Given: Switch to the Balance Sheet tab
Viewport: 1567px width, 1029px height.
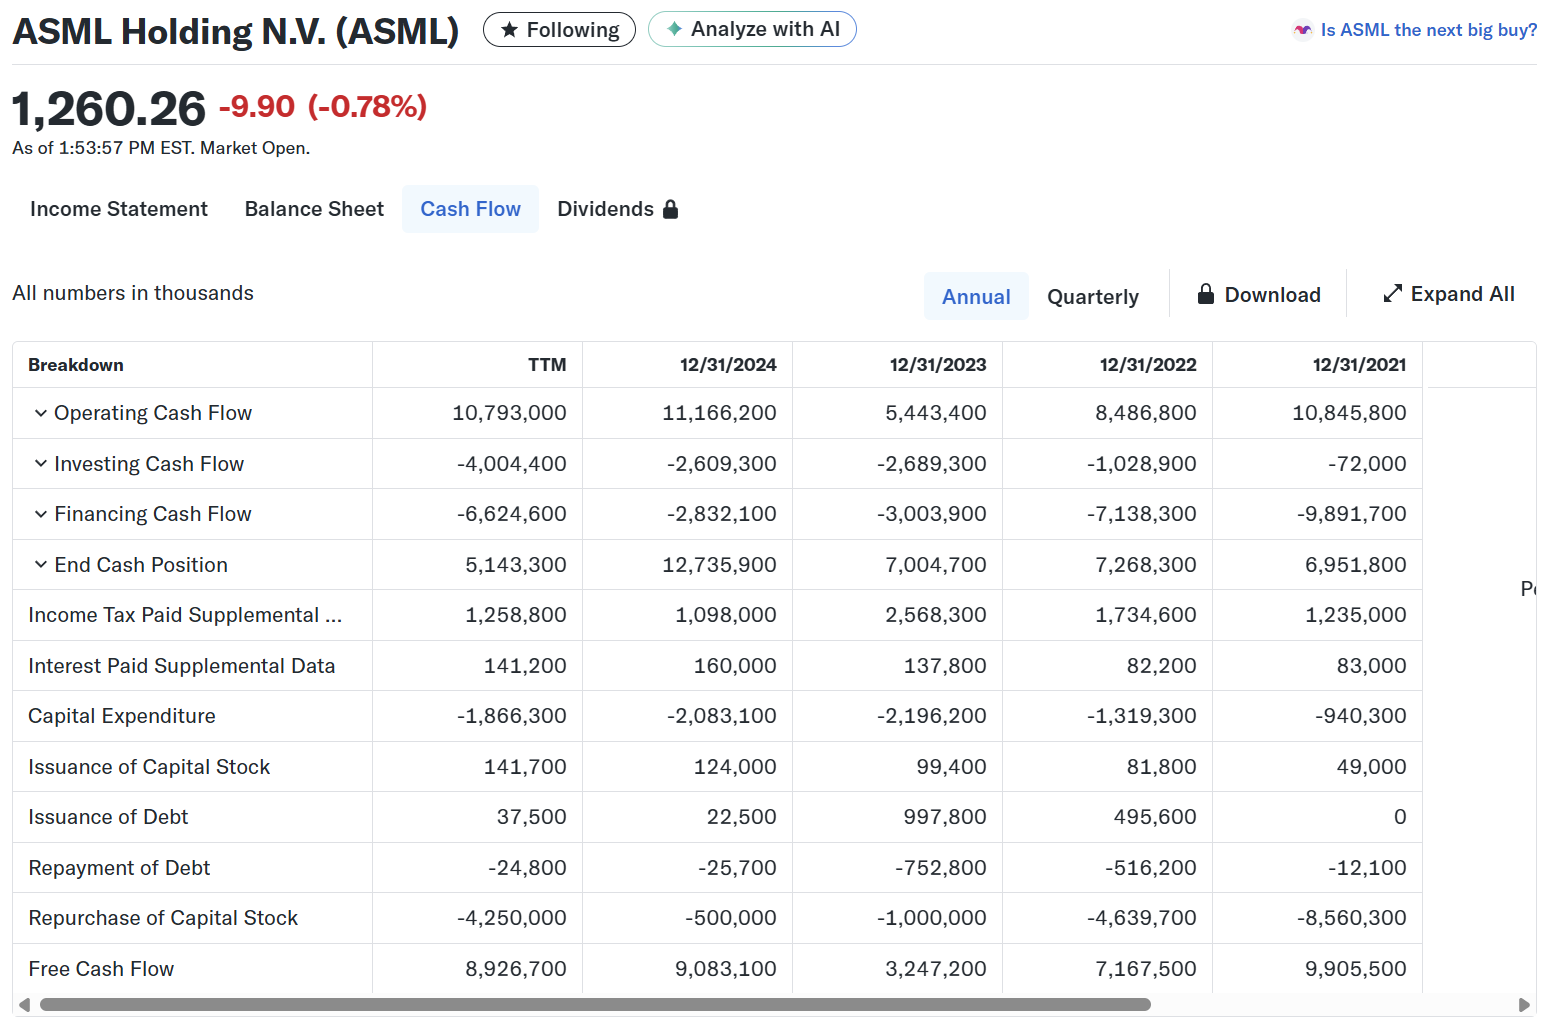Looking at the screenshot, I should coord(314,209).
